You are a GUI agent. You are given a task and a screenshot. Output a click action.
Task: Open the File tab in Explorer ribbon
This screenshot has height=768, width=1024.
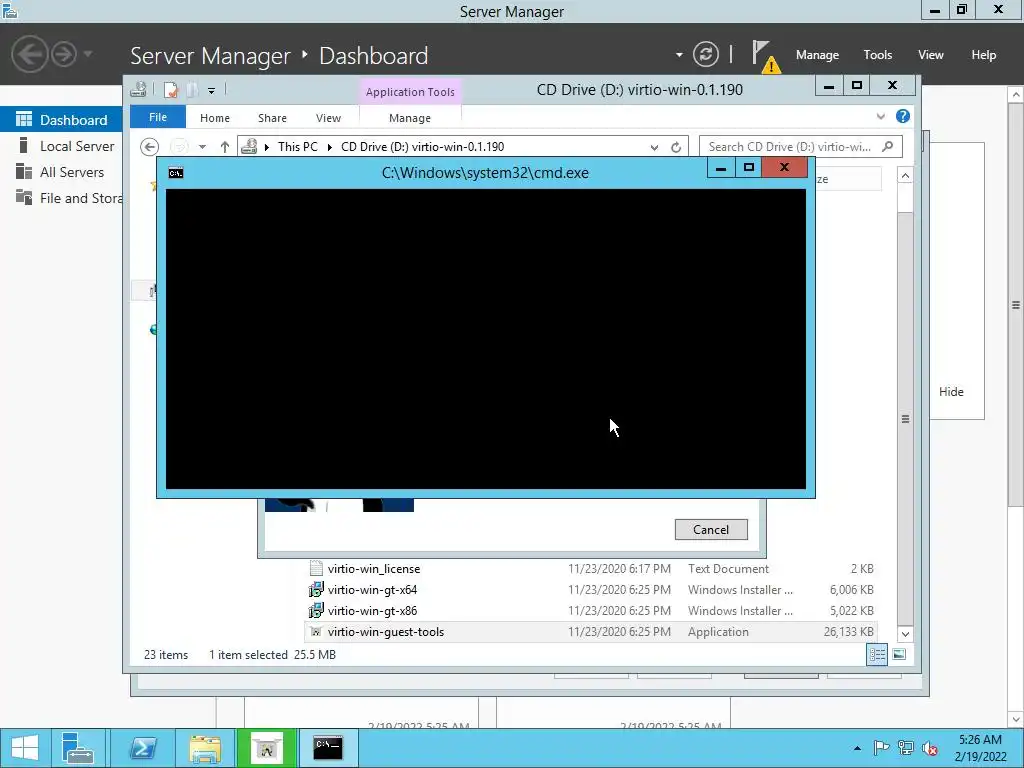(158, 117)
